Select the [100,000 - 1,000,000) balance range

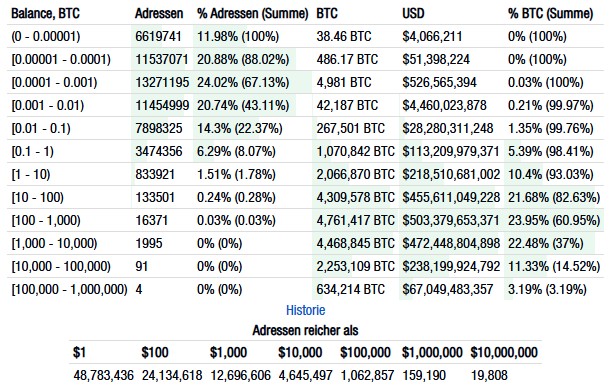pos(69,289)
